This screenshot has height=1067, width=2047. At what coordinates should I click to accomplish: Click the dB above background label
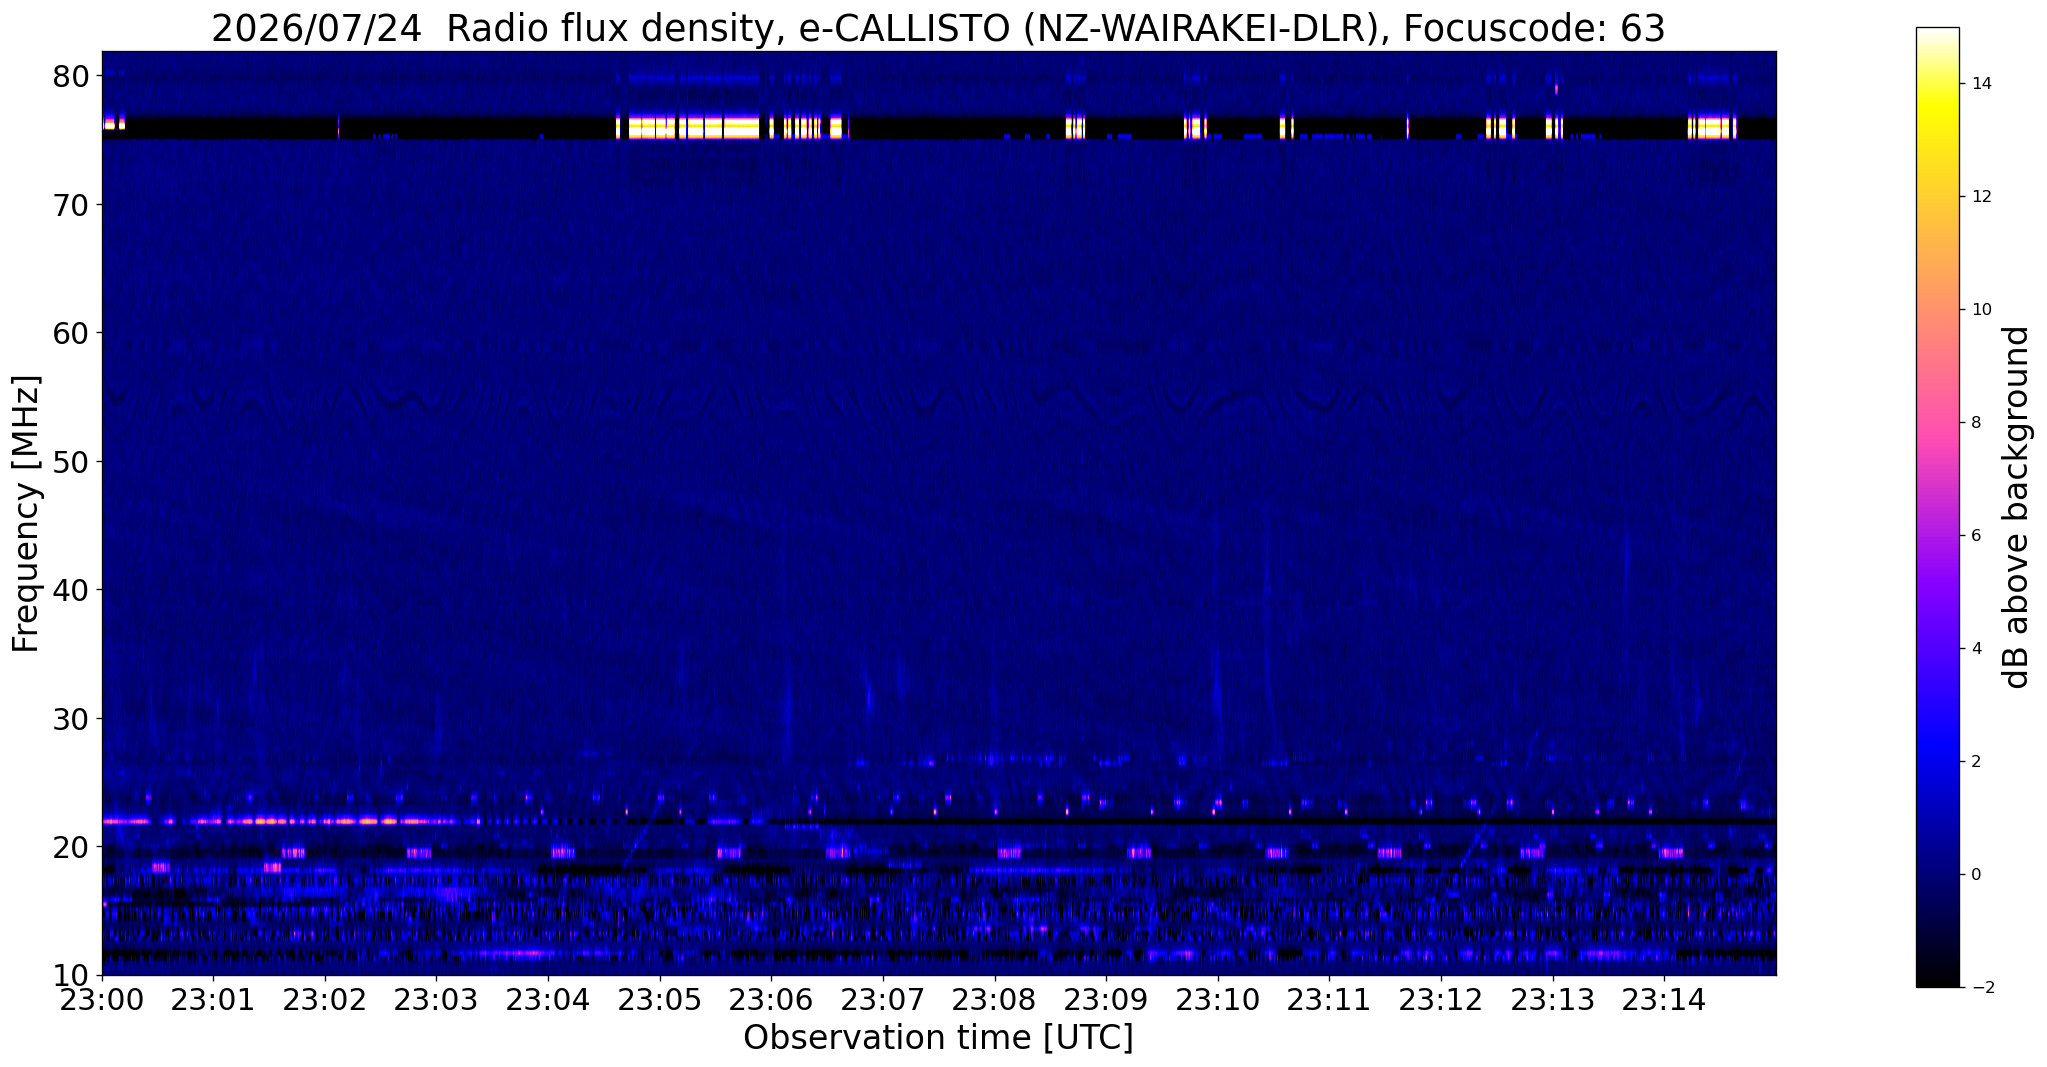pyautogui.click(x=2017, y=507)
